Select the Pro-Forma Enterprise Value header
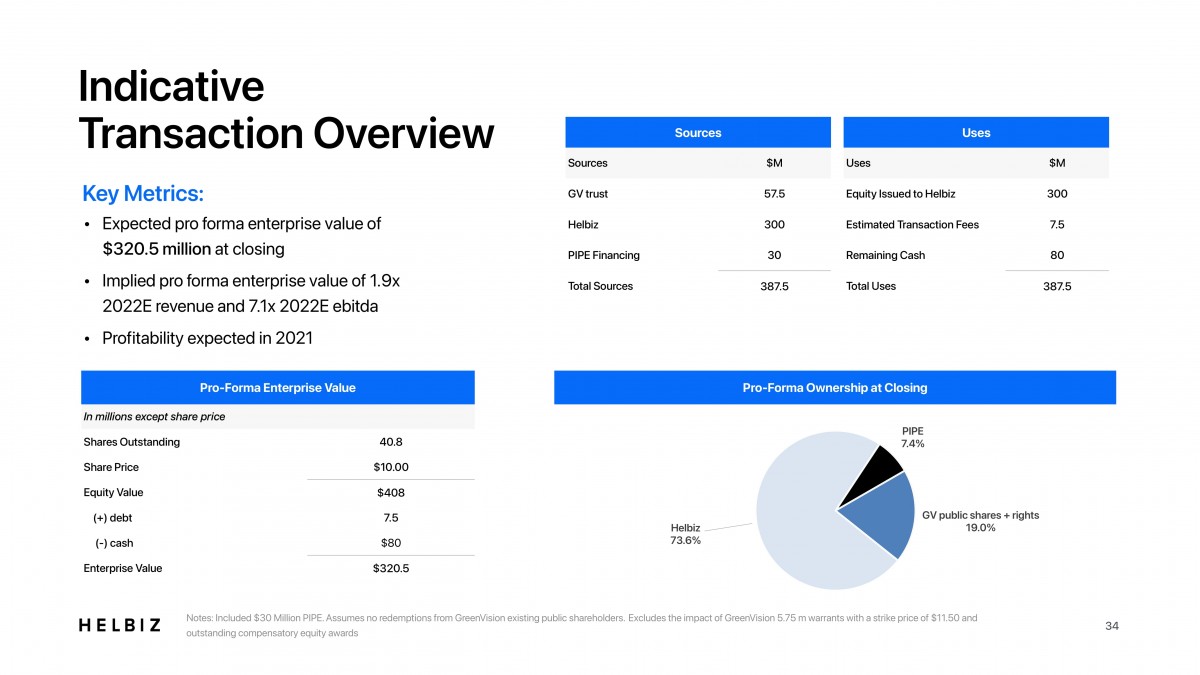 [x=277, y=387]
